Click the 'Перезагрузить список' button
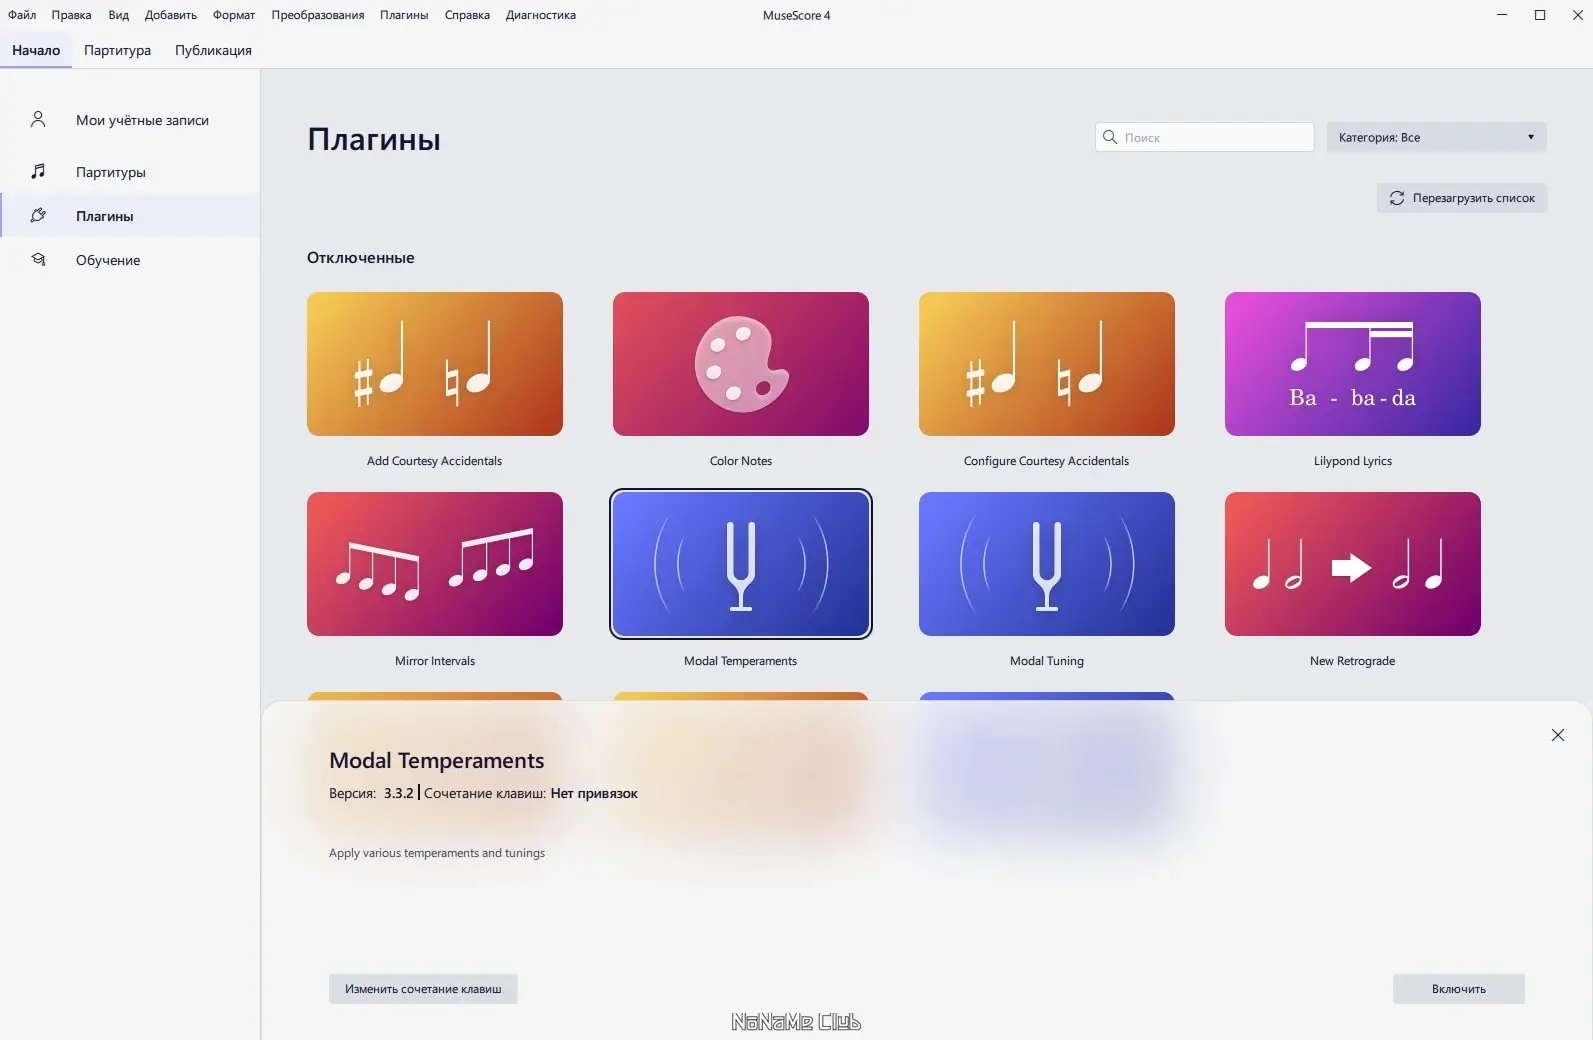The width and height of the screenshot is (1593, 1040). point(1461,198)
